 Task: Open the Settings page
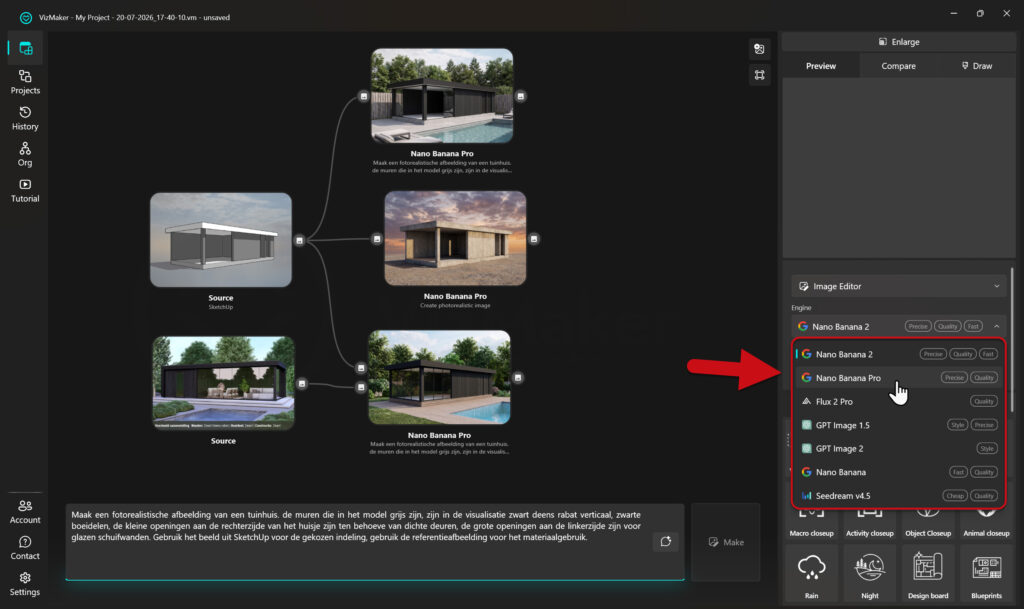click(x=25, y=584)
